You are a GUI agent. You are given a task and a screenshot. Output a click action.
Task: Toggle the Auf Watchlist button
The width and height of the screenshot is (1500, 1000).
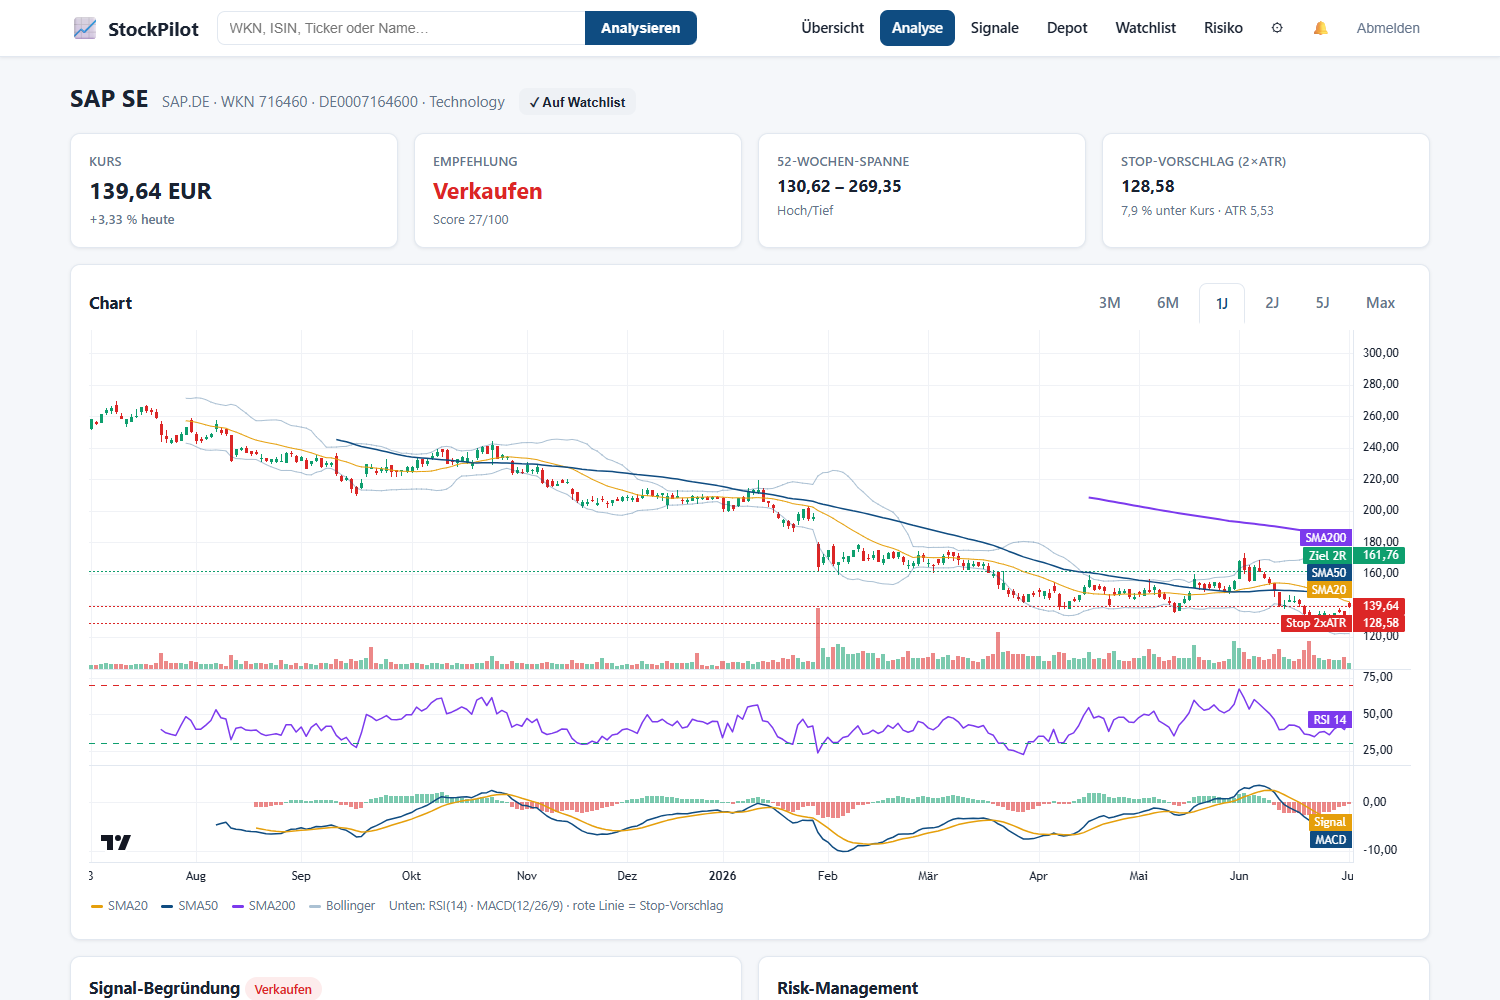coord(577,102)
